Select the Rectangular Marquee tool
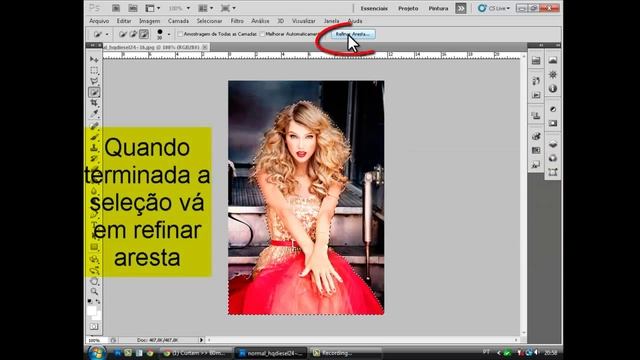The image size is (640, 360). coord(94,71)
